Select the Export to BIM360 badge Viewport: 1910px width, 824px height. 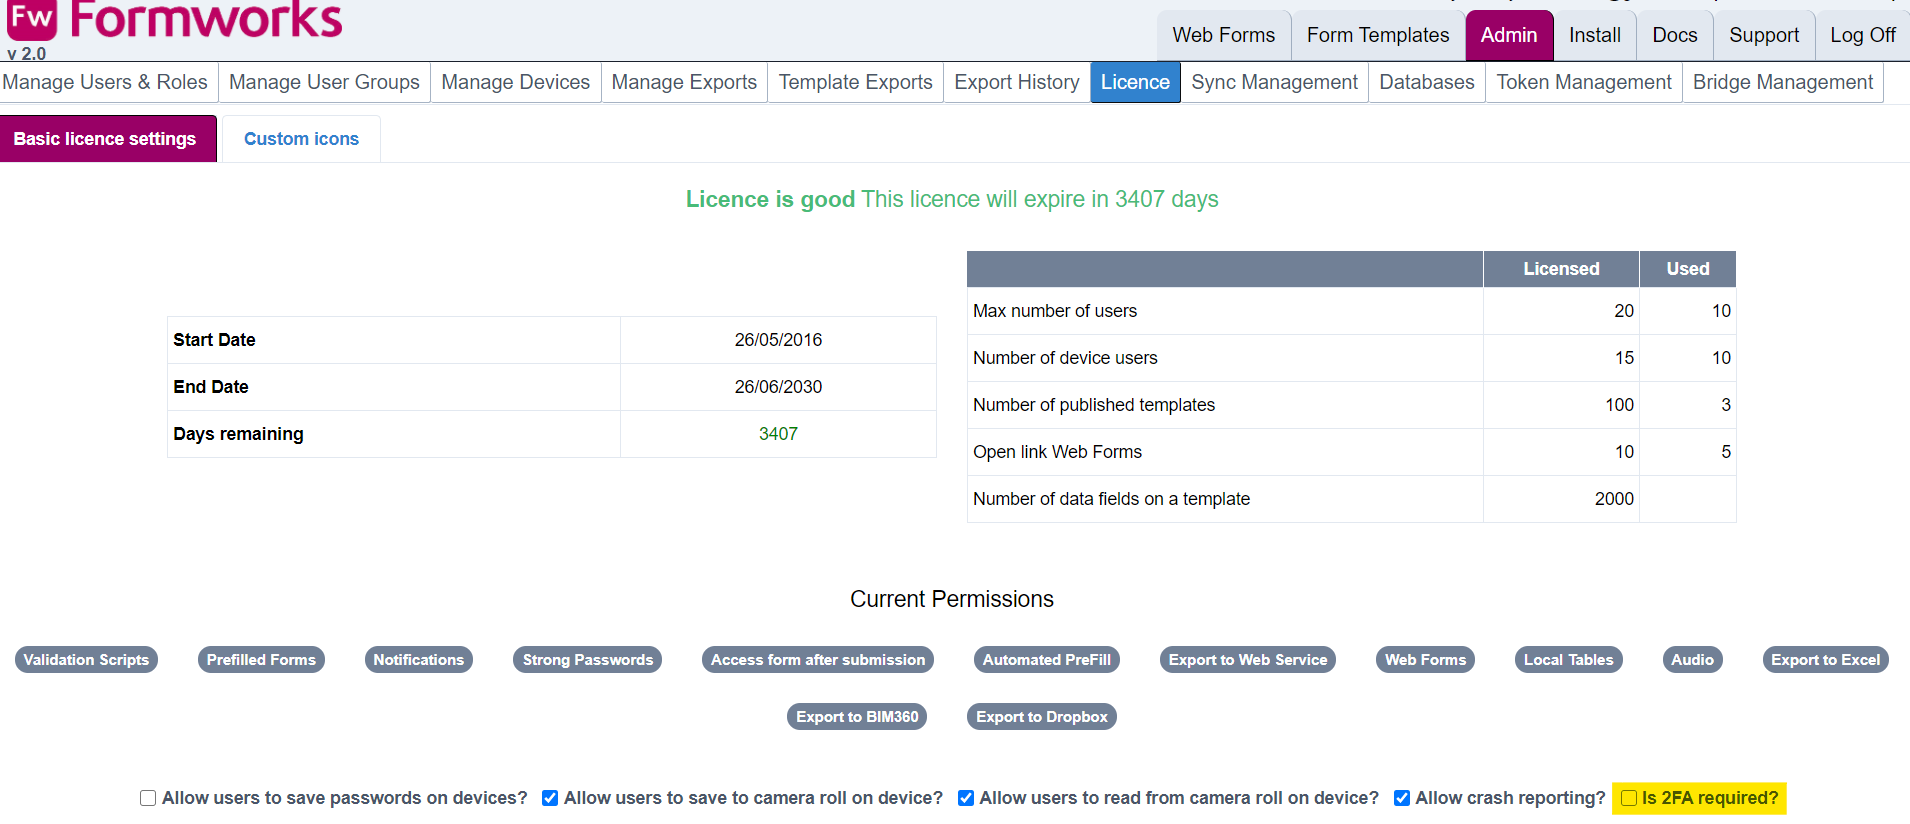click(x=857, y=717)
